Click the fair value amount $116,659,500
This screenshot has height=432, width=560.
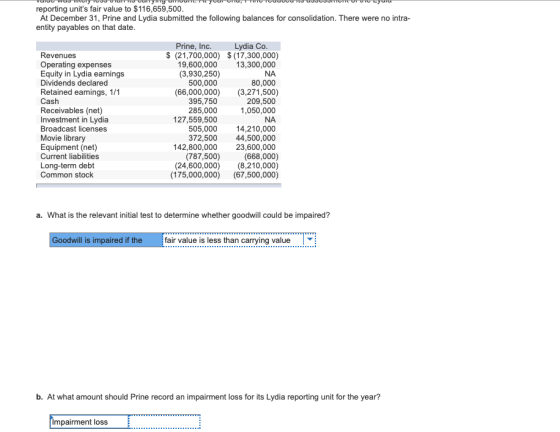pyautogui.click(x=158, y=9)
